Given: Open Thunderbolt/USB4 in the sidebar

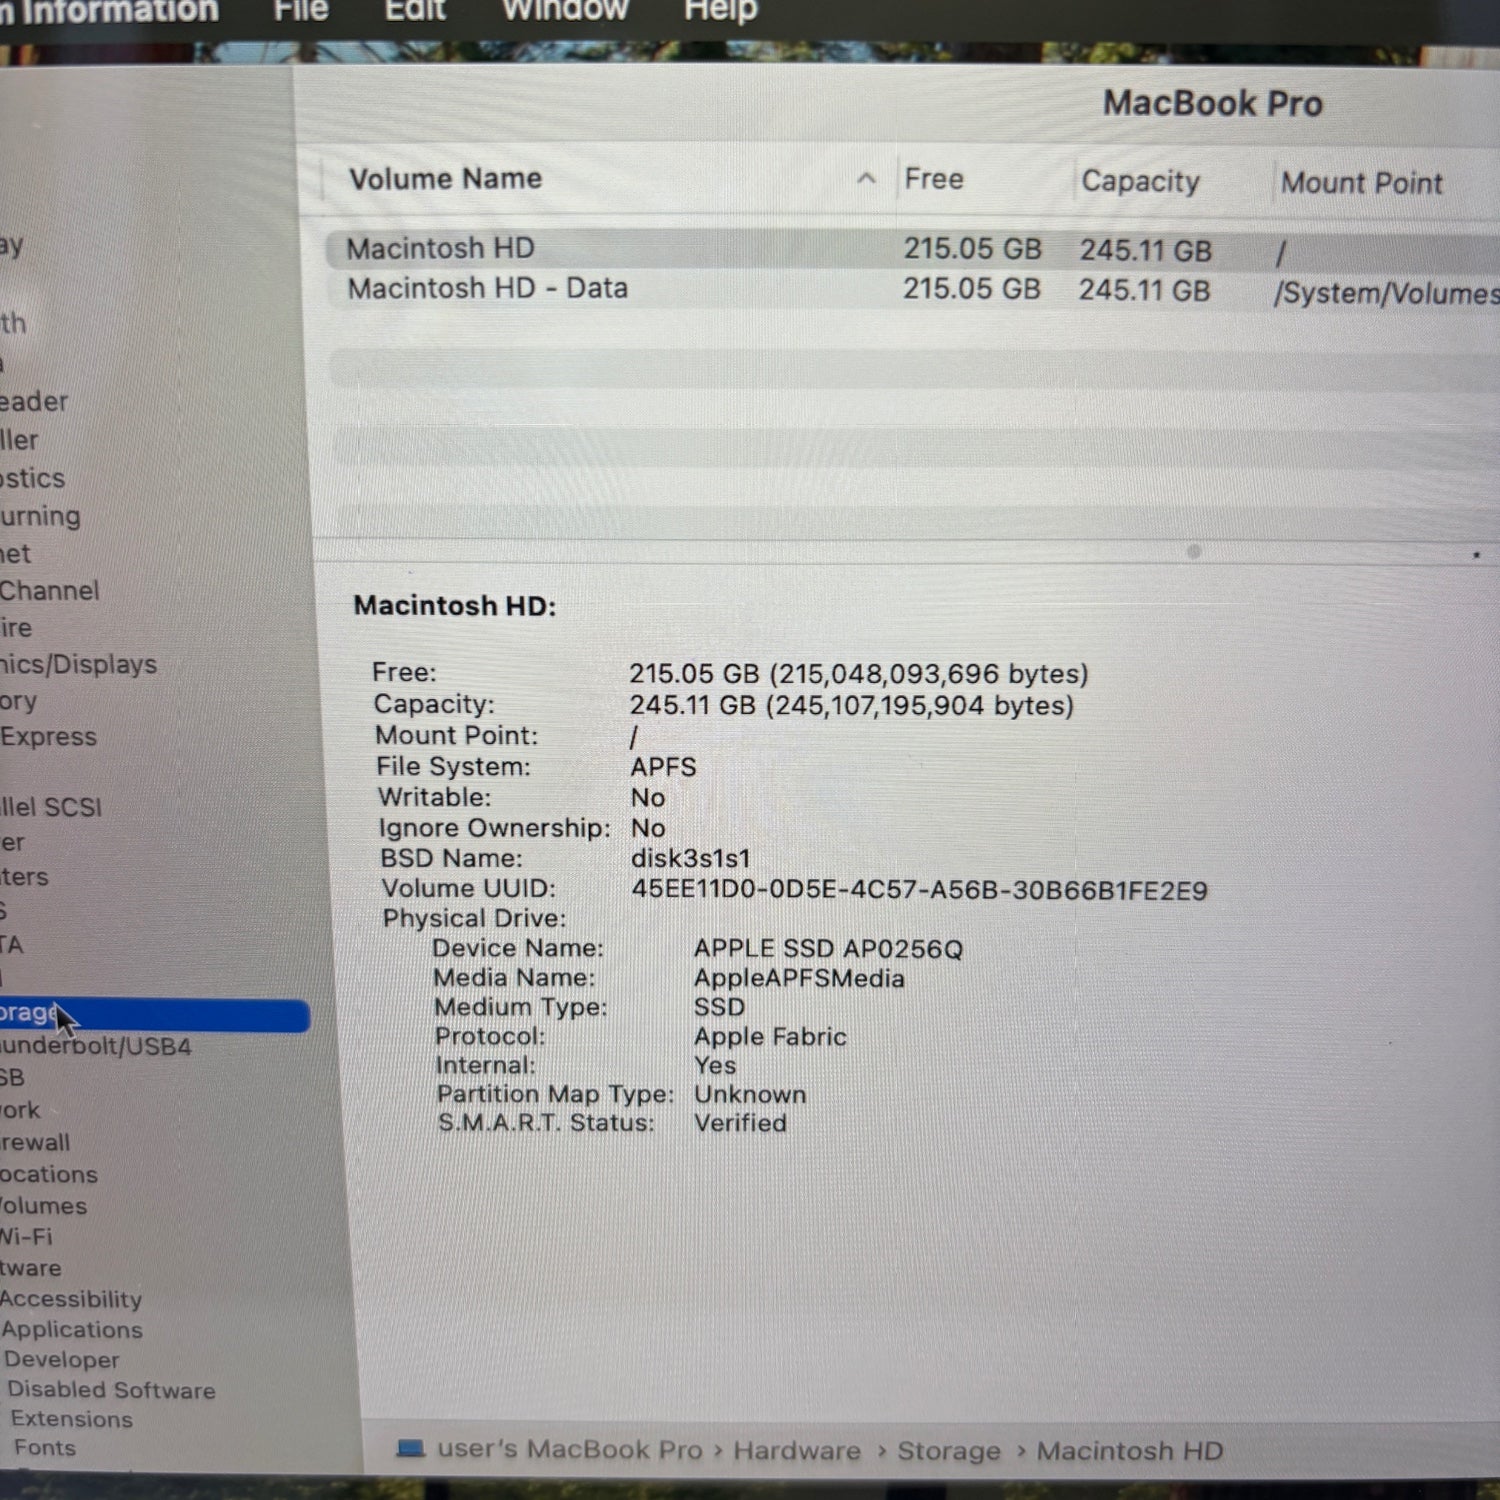Looking at the screenshot, I should 95,1046.
